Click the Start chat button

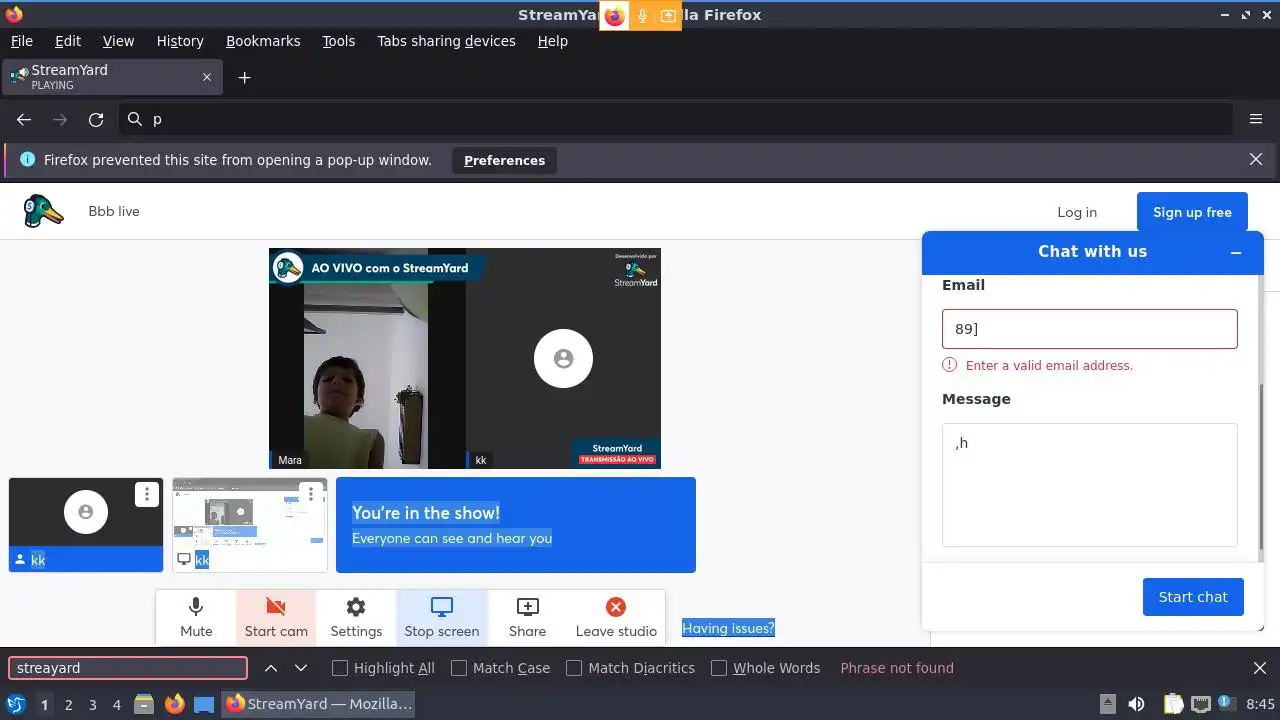(1193, 597)
